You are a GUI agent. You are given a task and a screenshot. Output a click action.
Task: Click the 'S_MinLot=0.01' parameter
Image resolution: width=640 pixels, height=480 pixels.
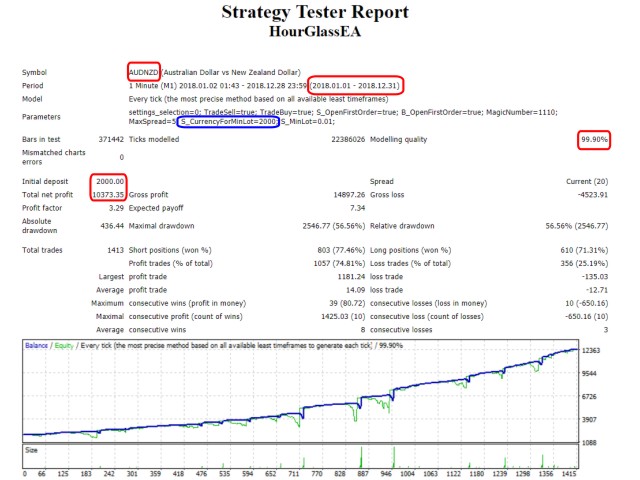coord(307,122)
